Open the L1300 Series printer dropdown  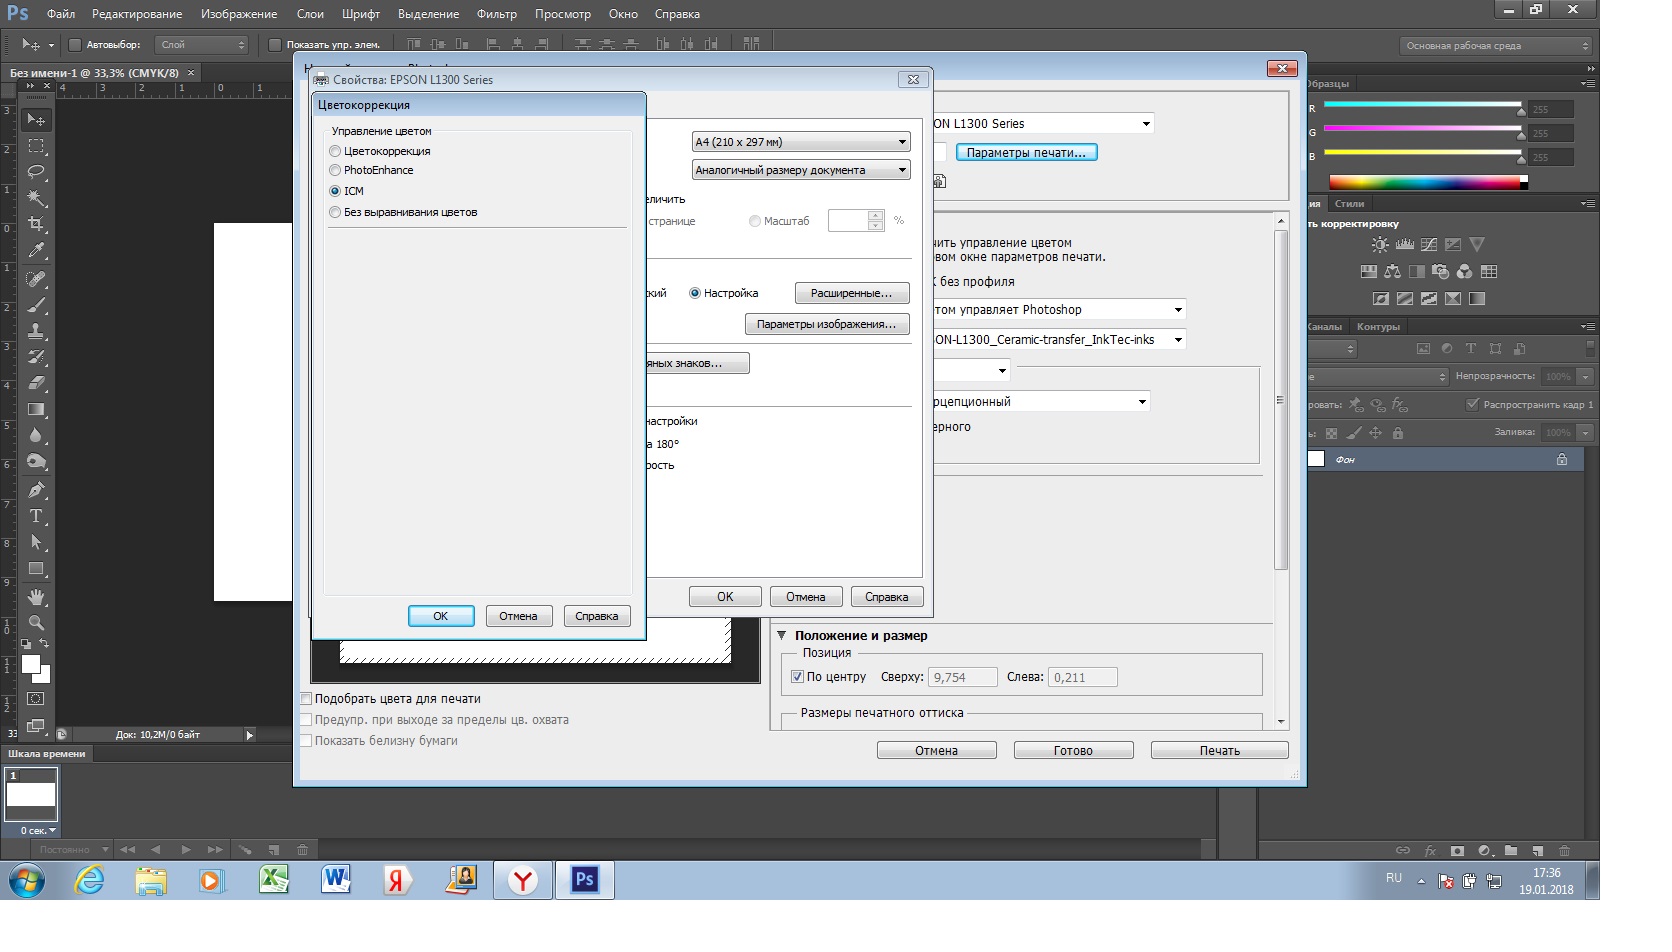1042,124
